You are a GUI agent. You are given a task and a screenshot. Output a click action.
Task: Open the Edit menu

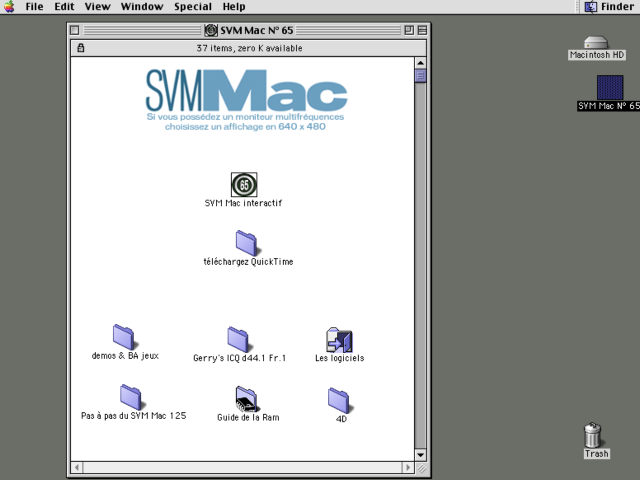tap(64, 7)
